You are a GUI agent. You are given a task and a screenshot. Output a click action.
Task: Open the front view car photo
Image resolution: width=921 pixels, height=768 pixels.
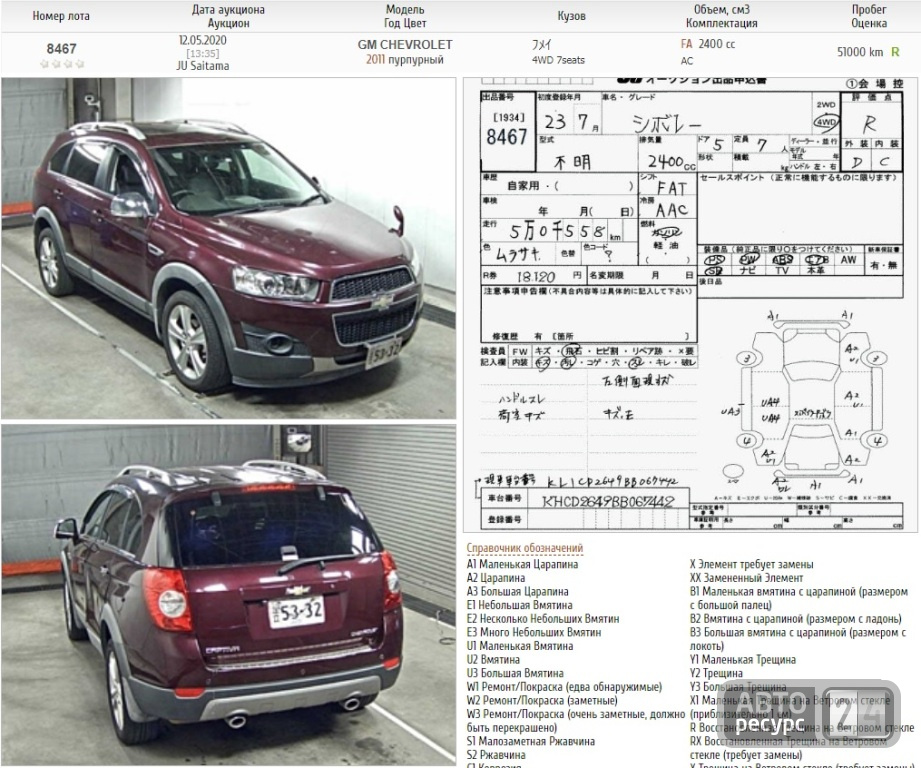[228, 248]
